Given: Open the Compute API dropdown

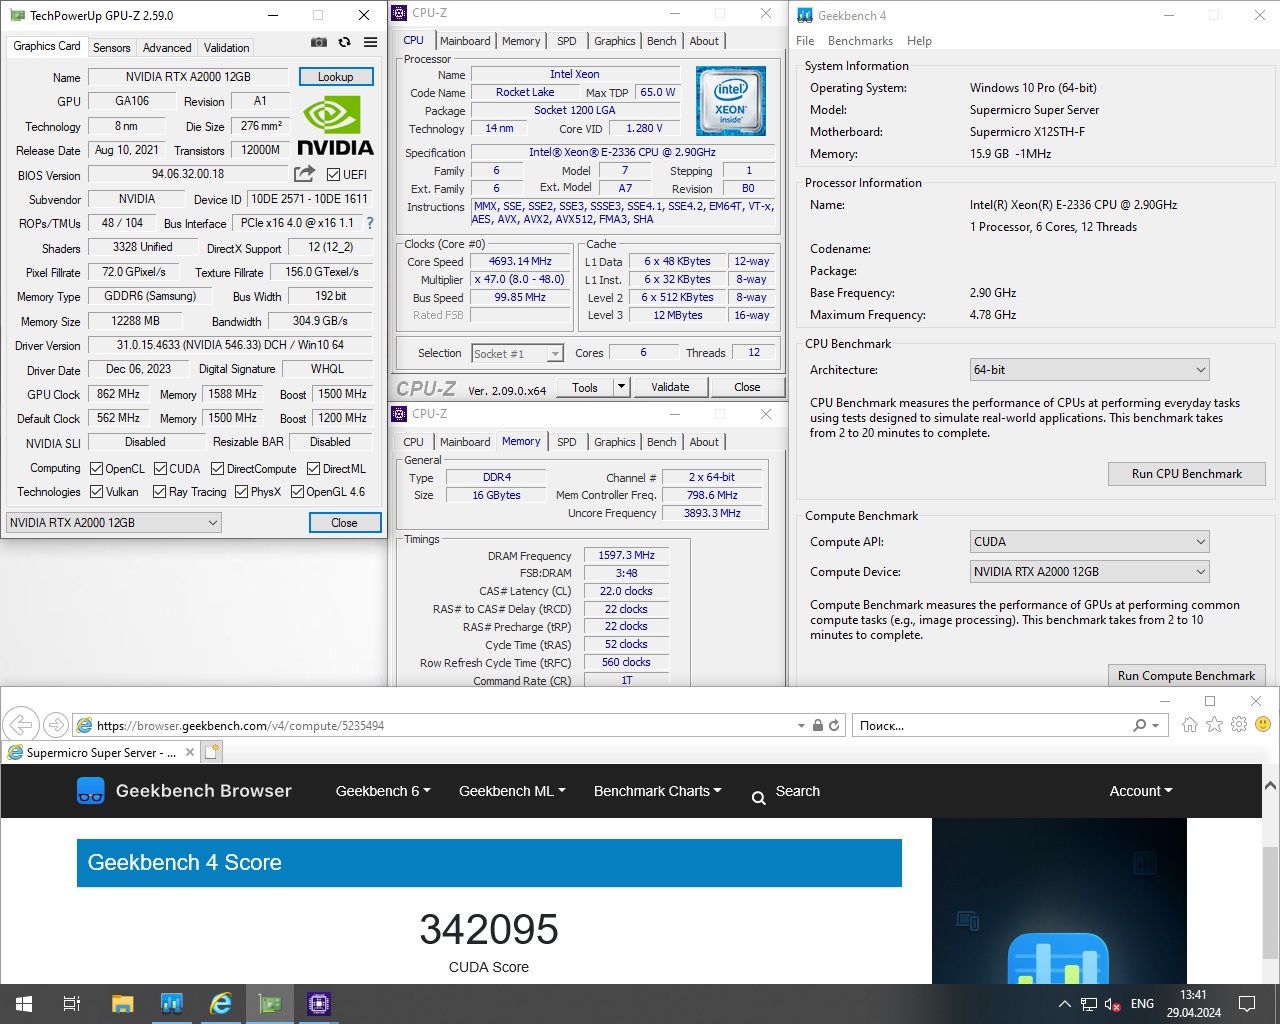Looking at the screenshot, I should tap(1089, 542).
